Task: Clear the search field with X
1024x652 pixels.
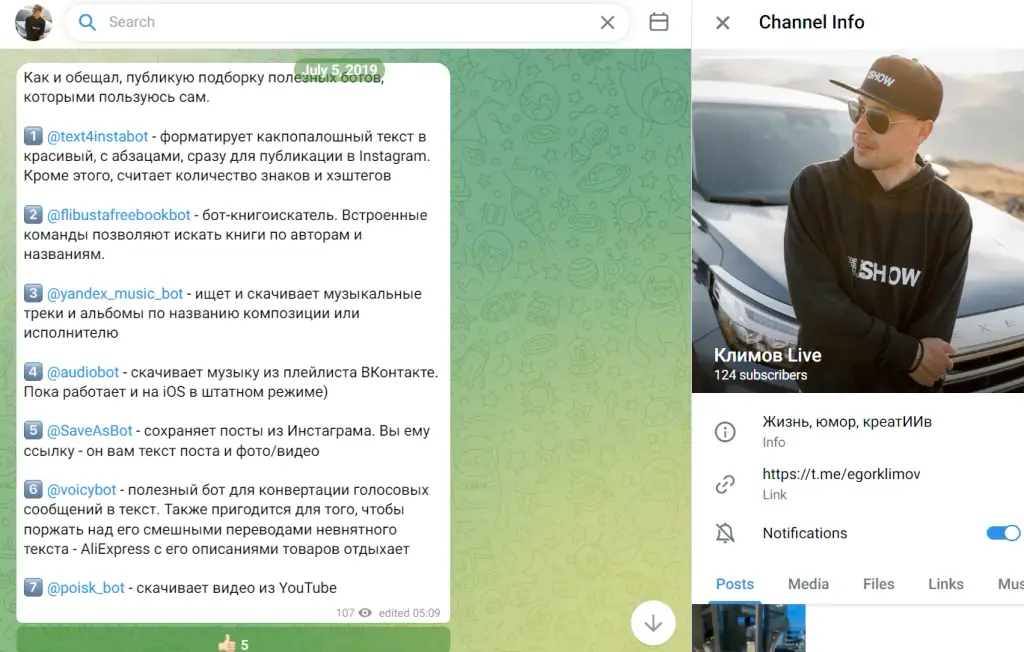Action: tap(607, 22)
